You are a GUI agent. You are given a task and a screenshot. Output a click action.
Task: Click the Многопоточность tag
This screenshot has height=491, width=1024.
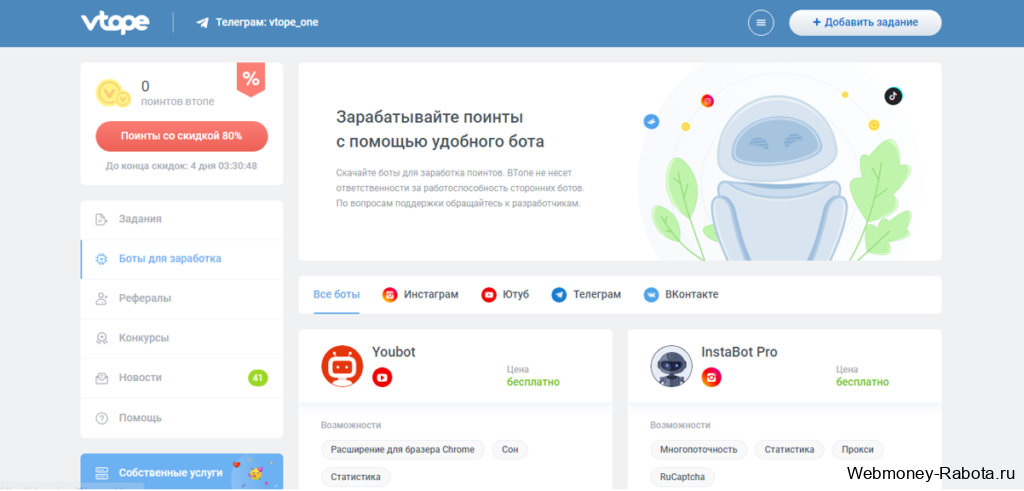[x=699, y=450]
